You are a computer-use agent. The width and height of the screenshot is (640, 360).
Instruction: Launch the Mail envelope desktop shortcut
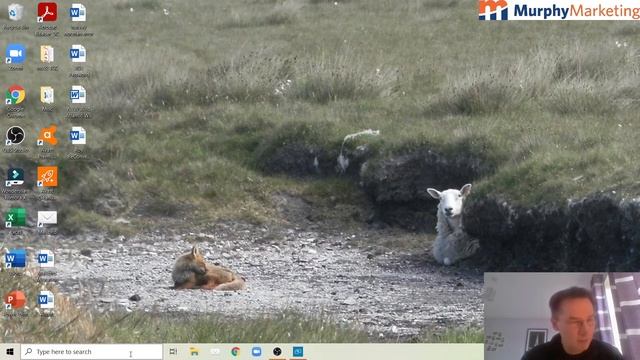tap(47, 218)
